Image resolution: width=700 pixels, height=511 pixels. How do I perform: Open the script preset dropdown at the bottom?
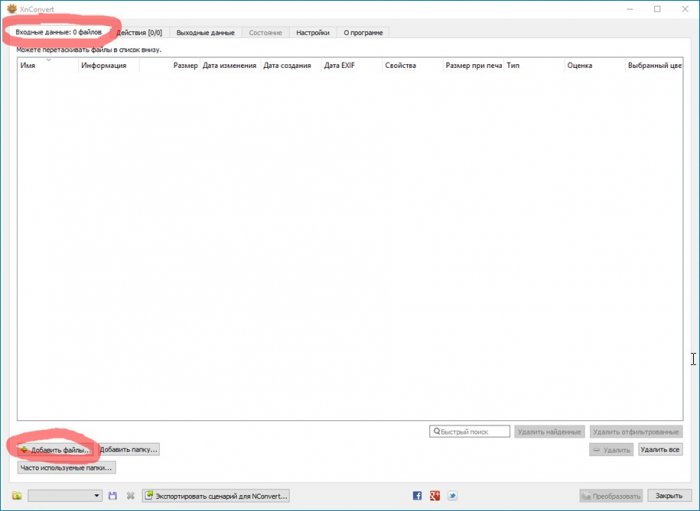click(65, 495)
